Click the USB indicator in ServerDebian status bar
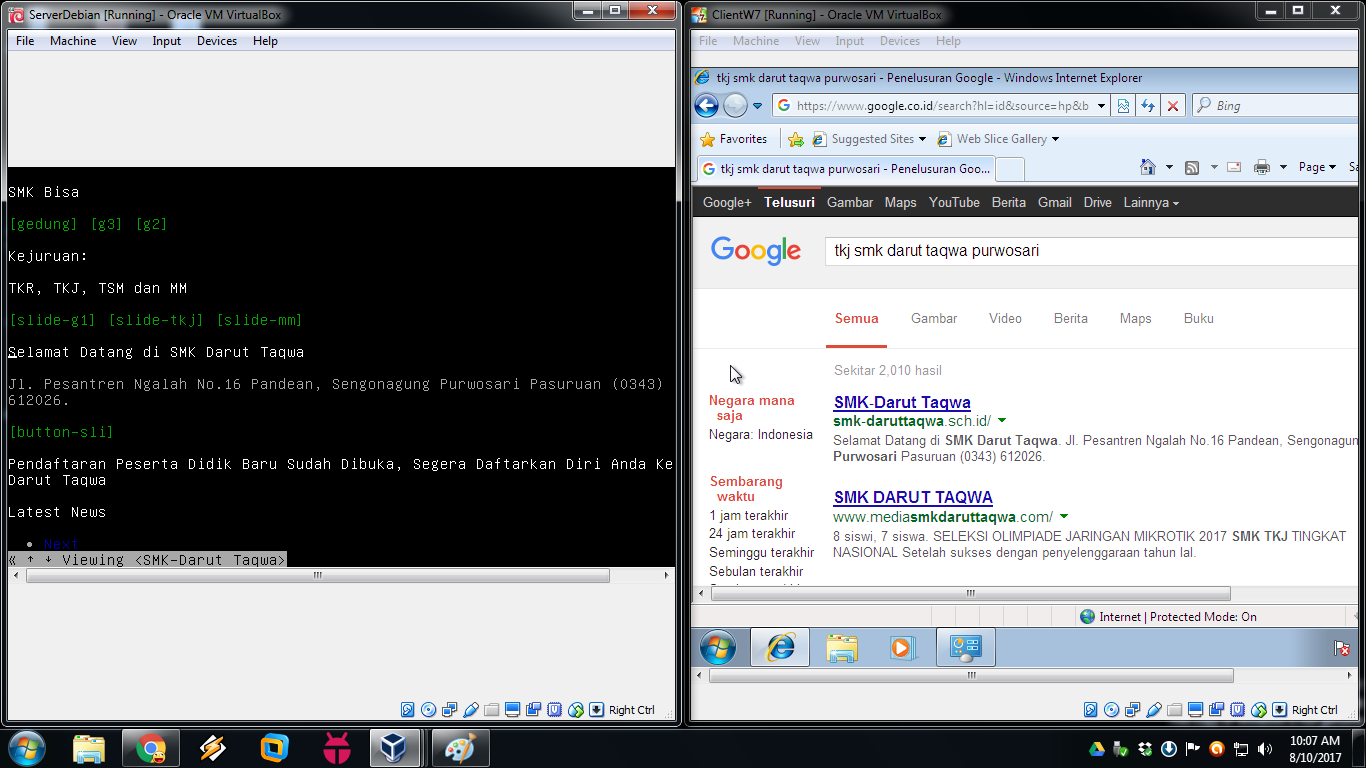This screenshot has width=1366, height=768. [471, 710]
